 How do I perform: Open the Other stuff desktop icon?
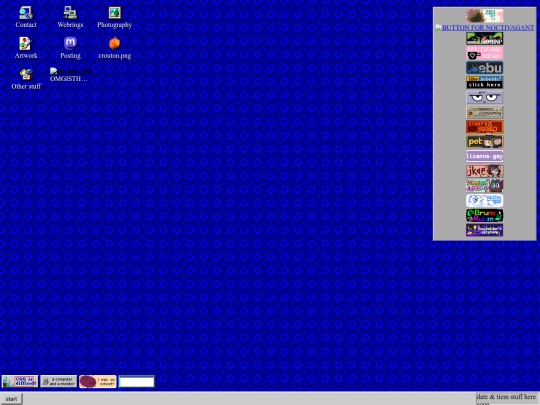[x=26, y=79]
